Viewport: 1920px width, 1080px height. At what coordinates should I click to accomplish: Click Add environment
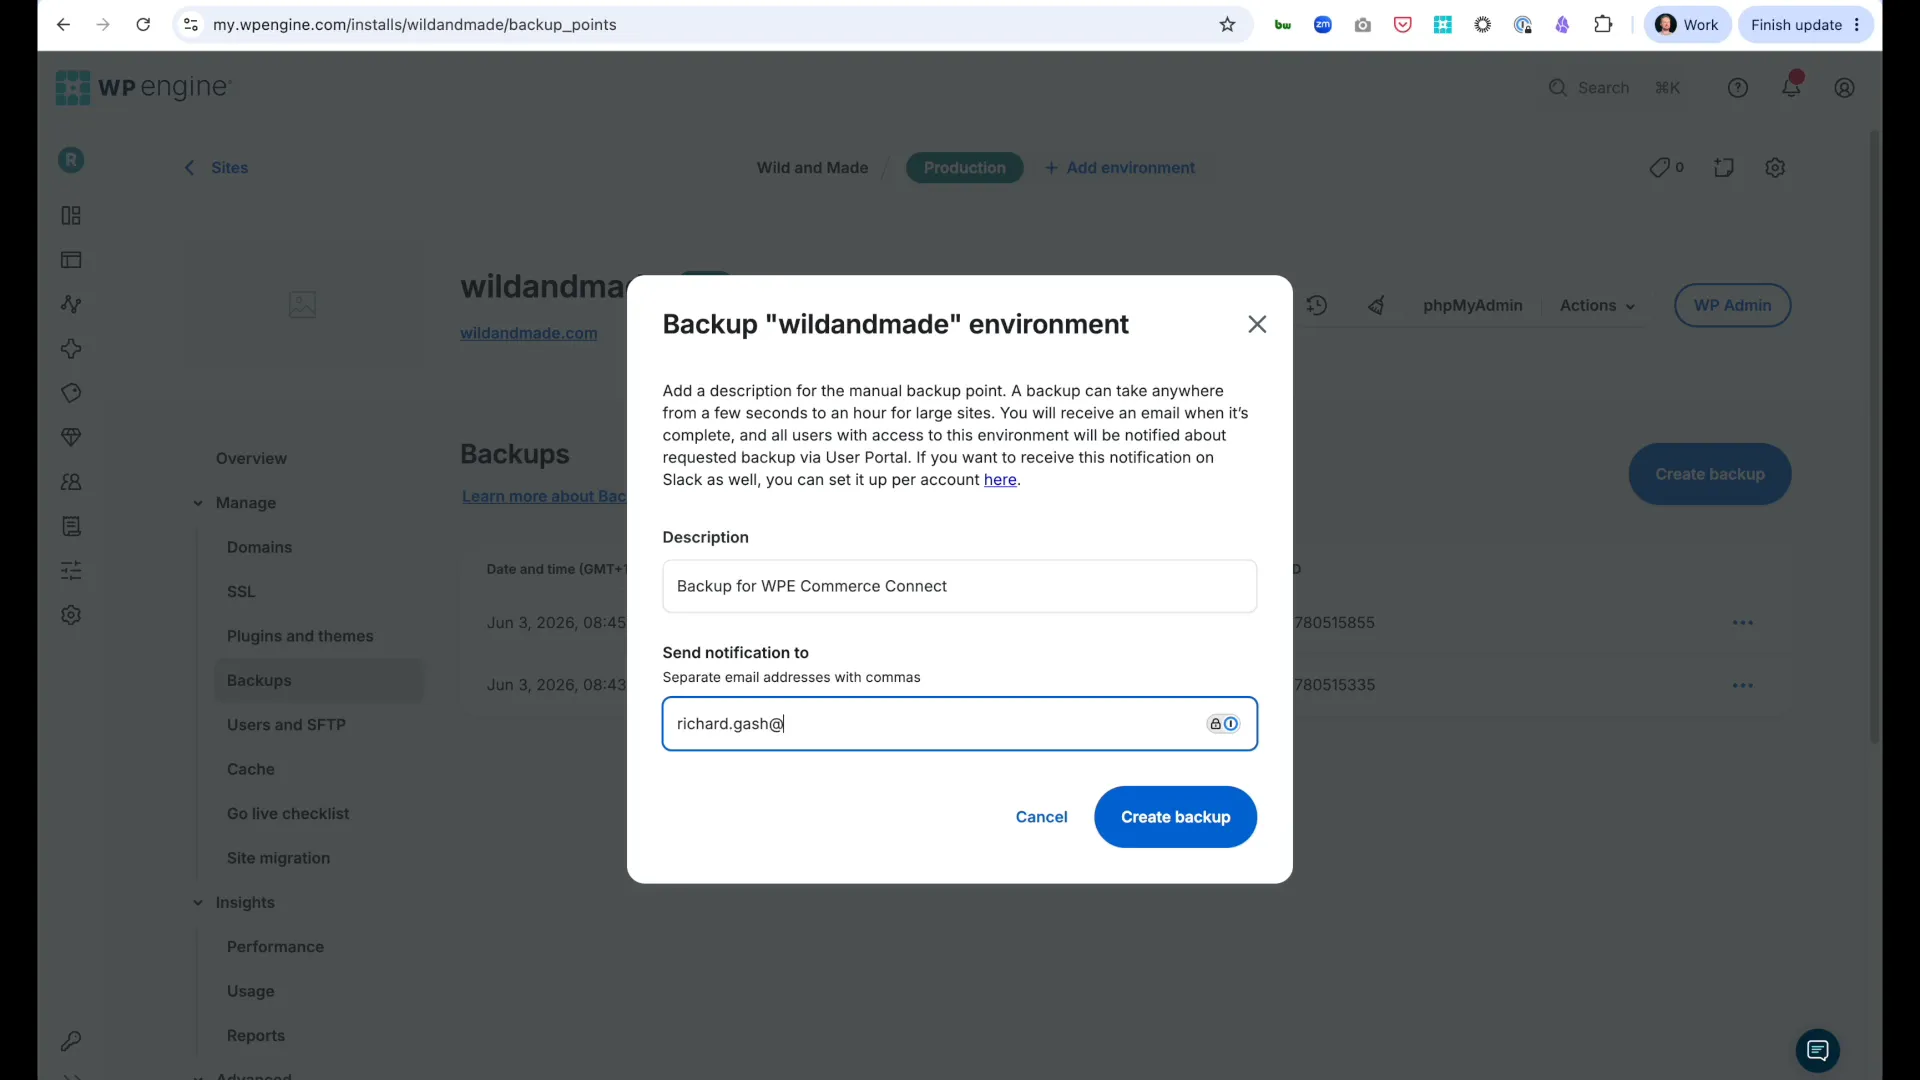pos(1120,168)
